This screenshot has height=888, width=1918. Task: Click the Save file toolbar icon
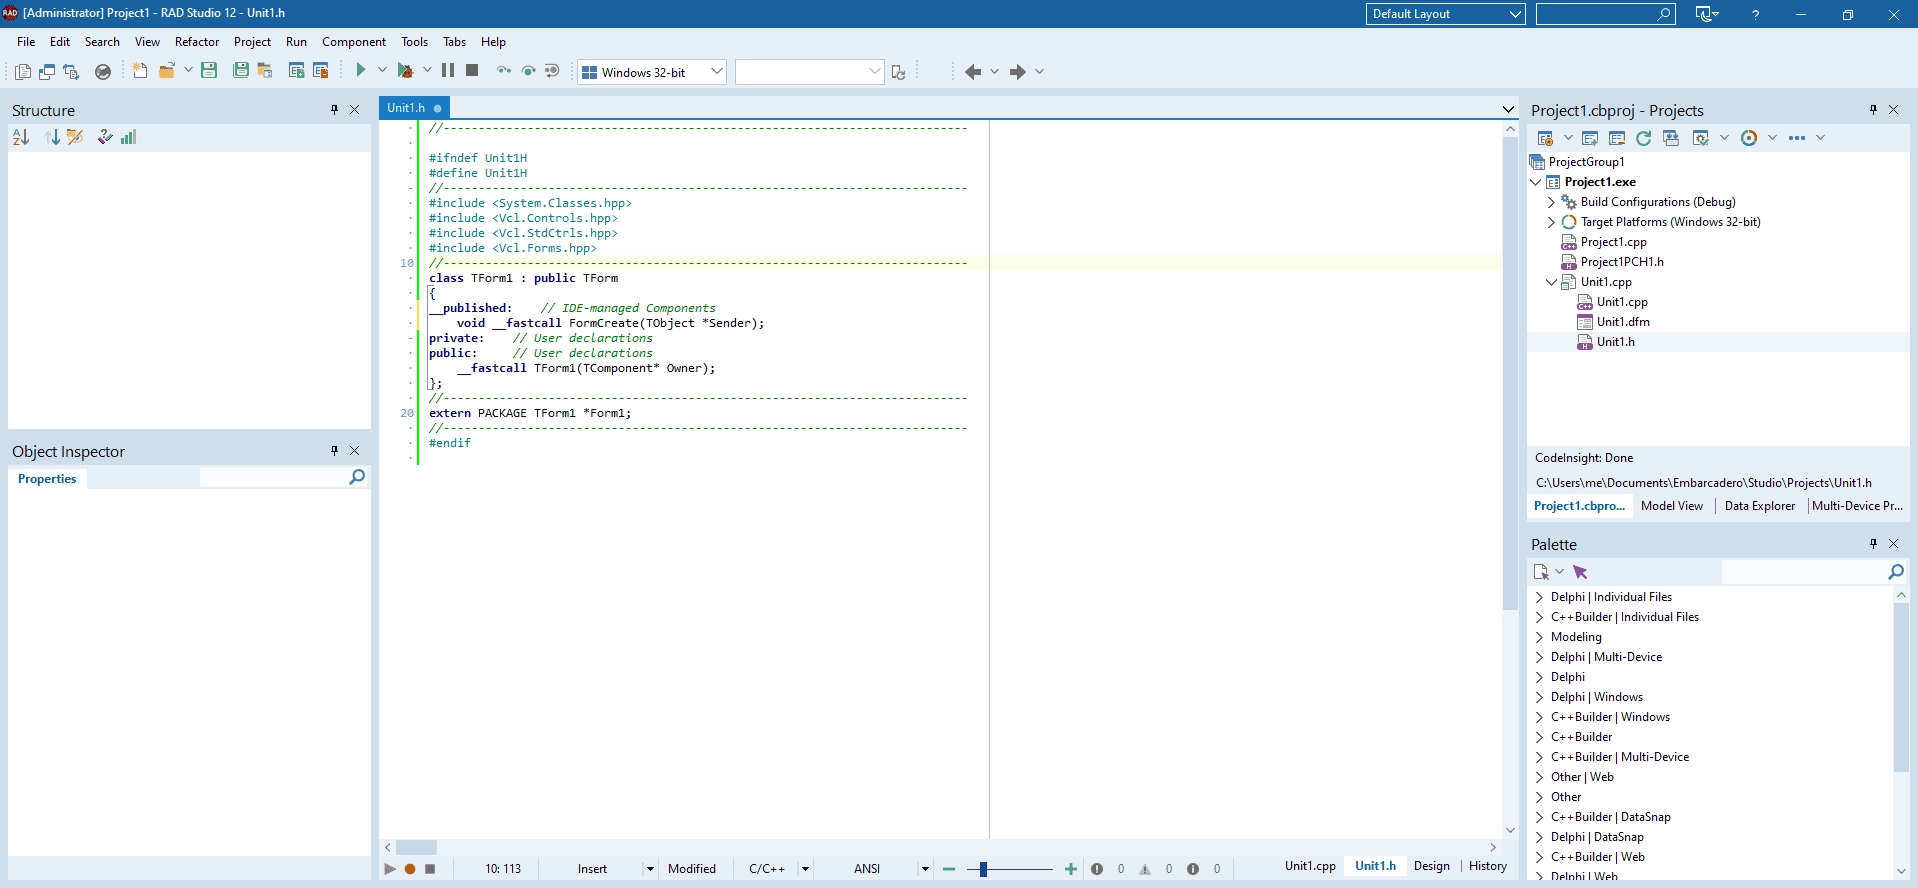tap(209, 71)
